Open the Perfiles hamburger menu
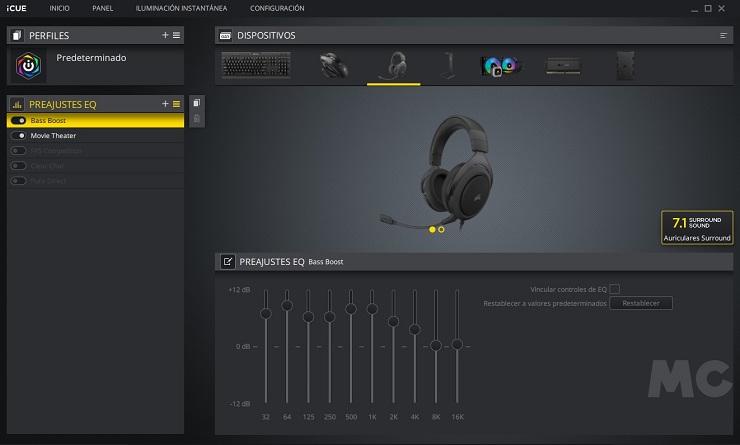740x445 pixels. (177, 35)
